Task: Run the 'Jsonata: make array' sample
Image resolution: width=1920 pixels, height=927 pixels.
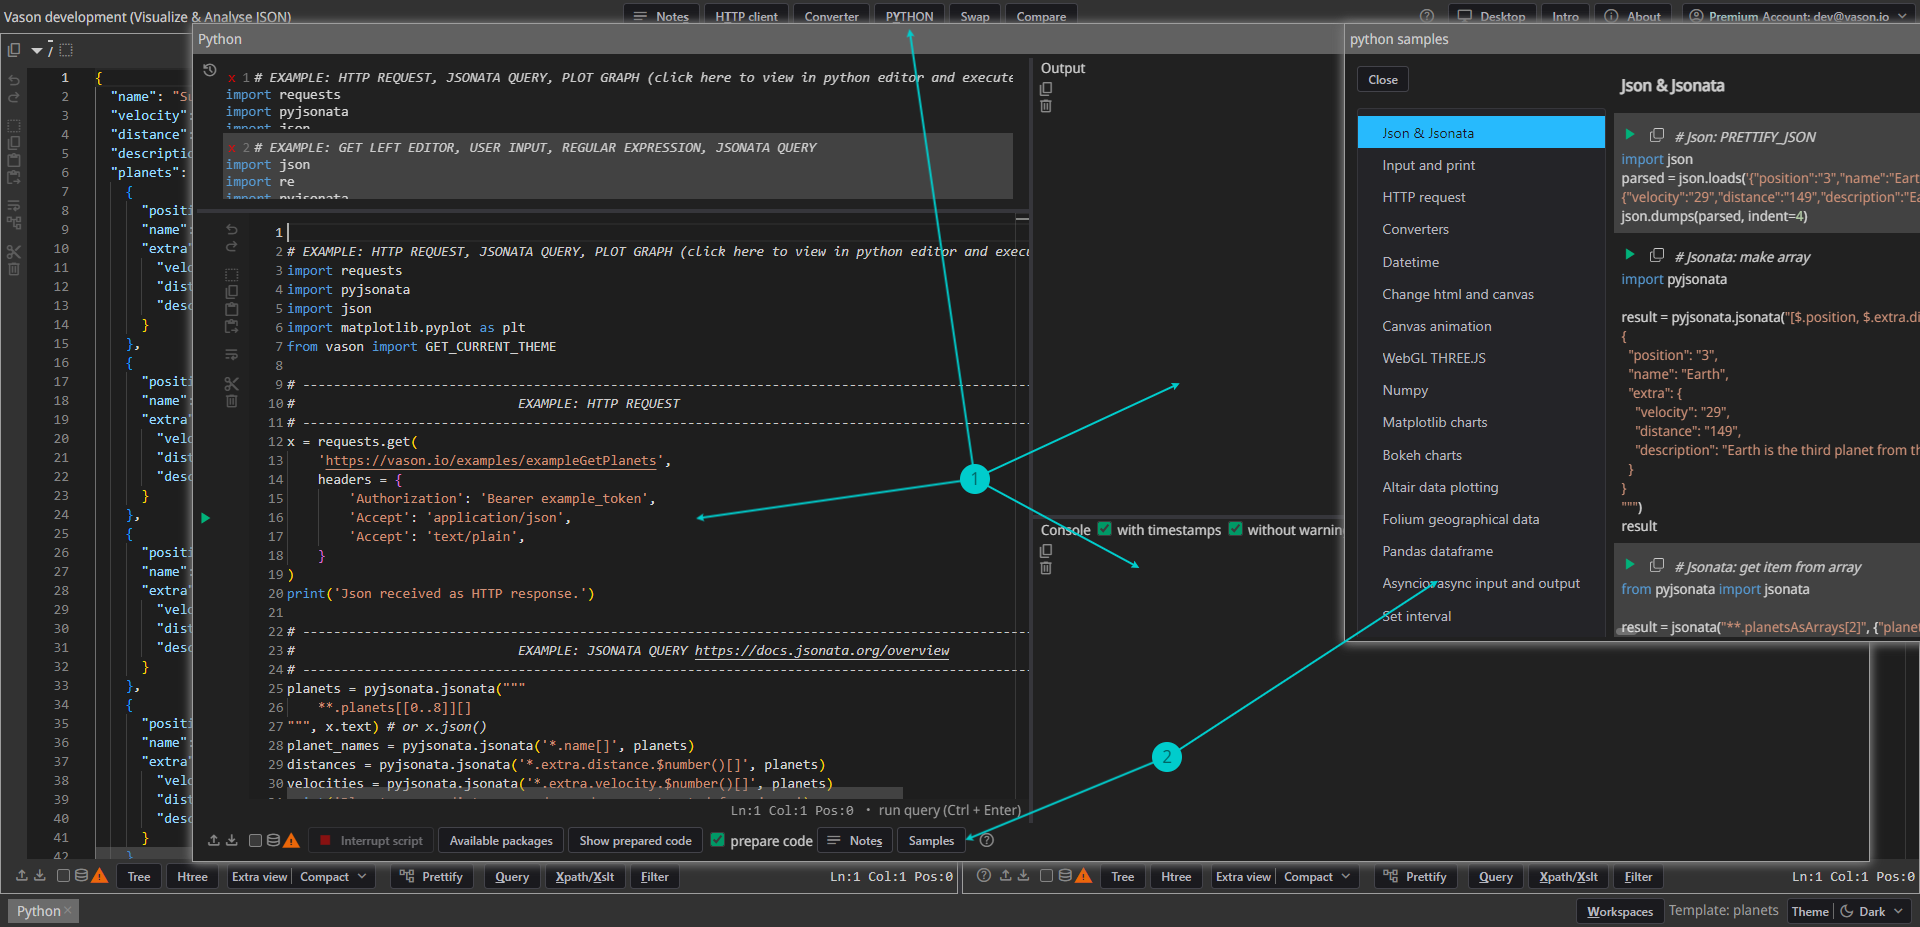Action: (x=1630, y=254)
